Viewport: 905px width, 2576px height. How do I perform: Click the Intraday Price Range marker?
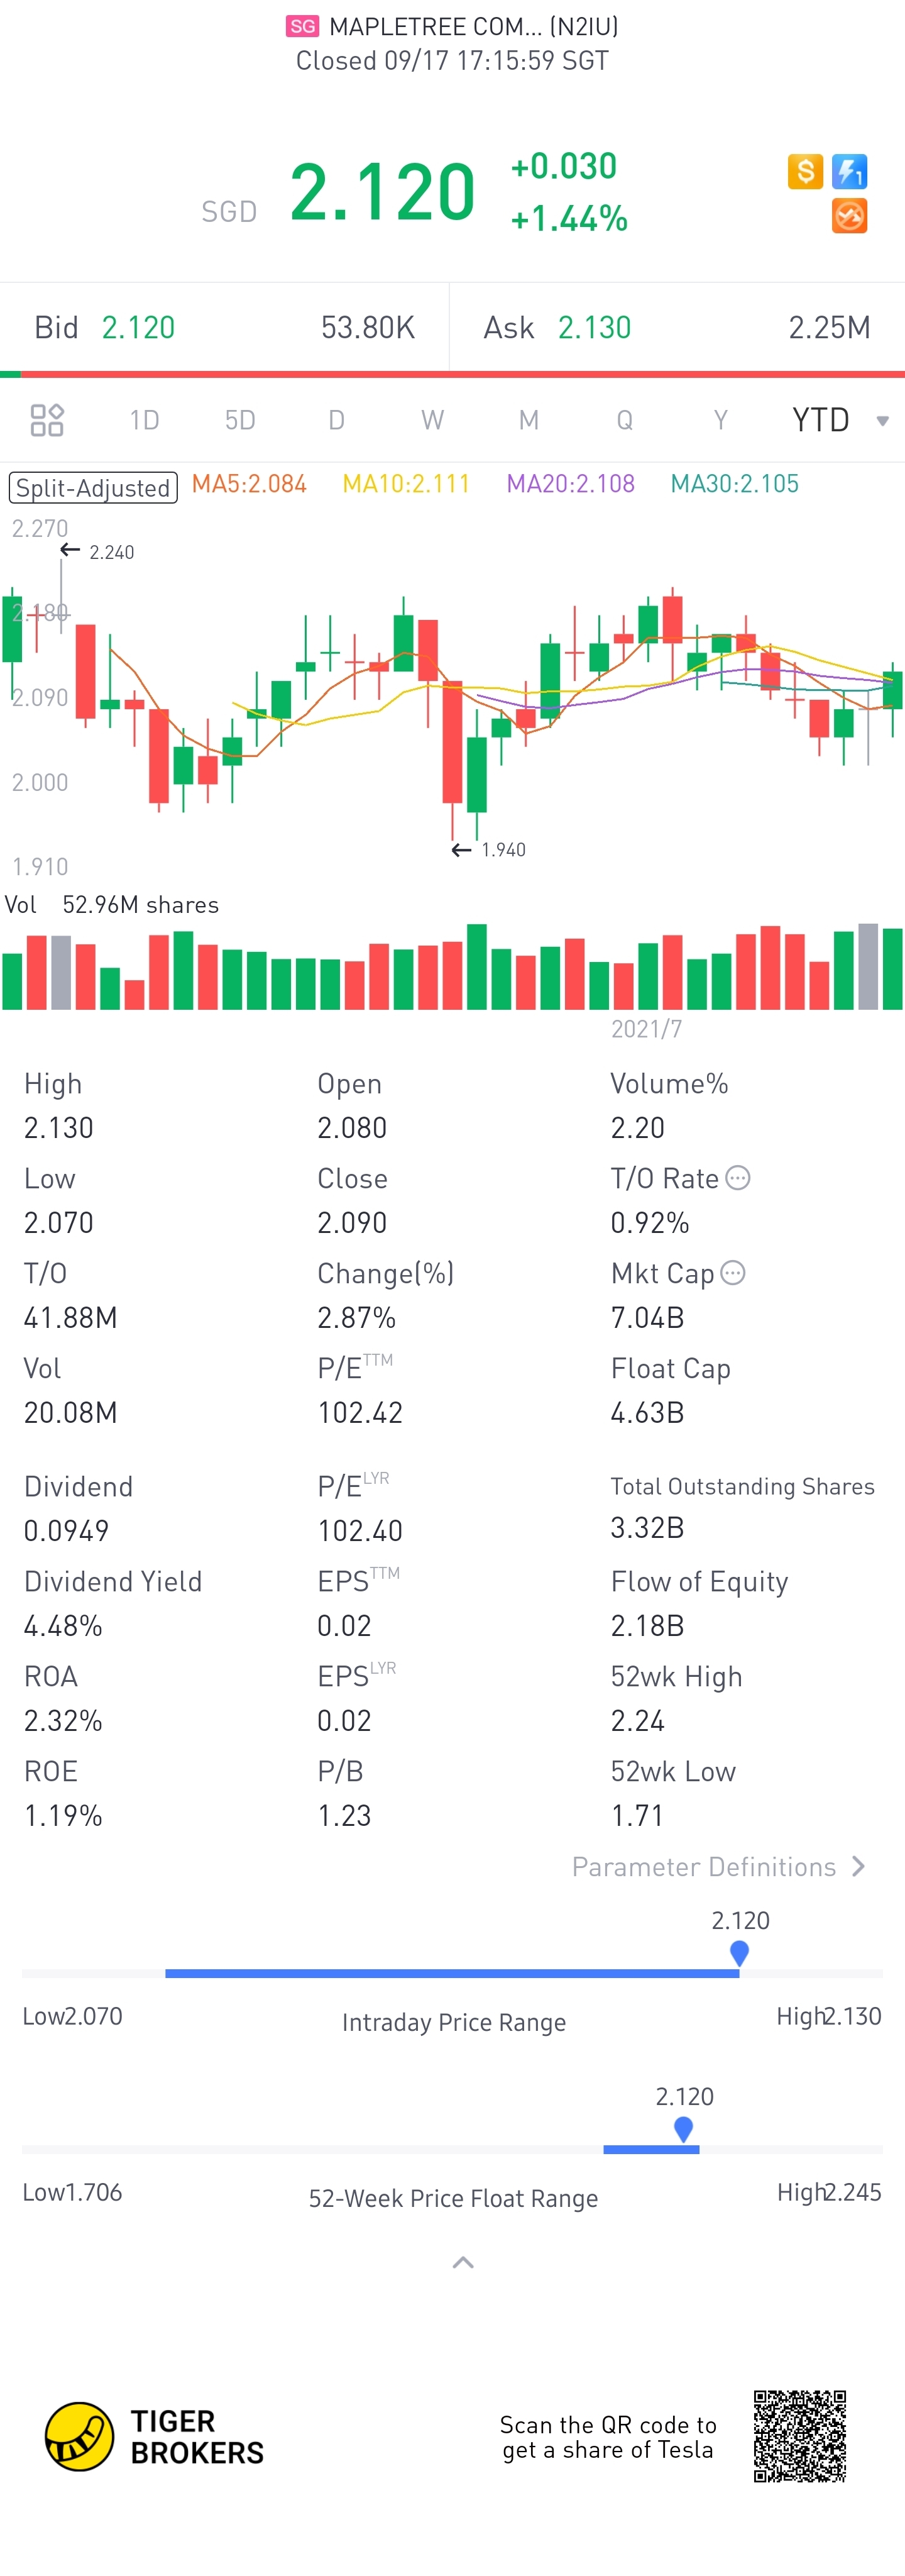click(739, 1952)
